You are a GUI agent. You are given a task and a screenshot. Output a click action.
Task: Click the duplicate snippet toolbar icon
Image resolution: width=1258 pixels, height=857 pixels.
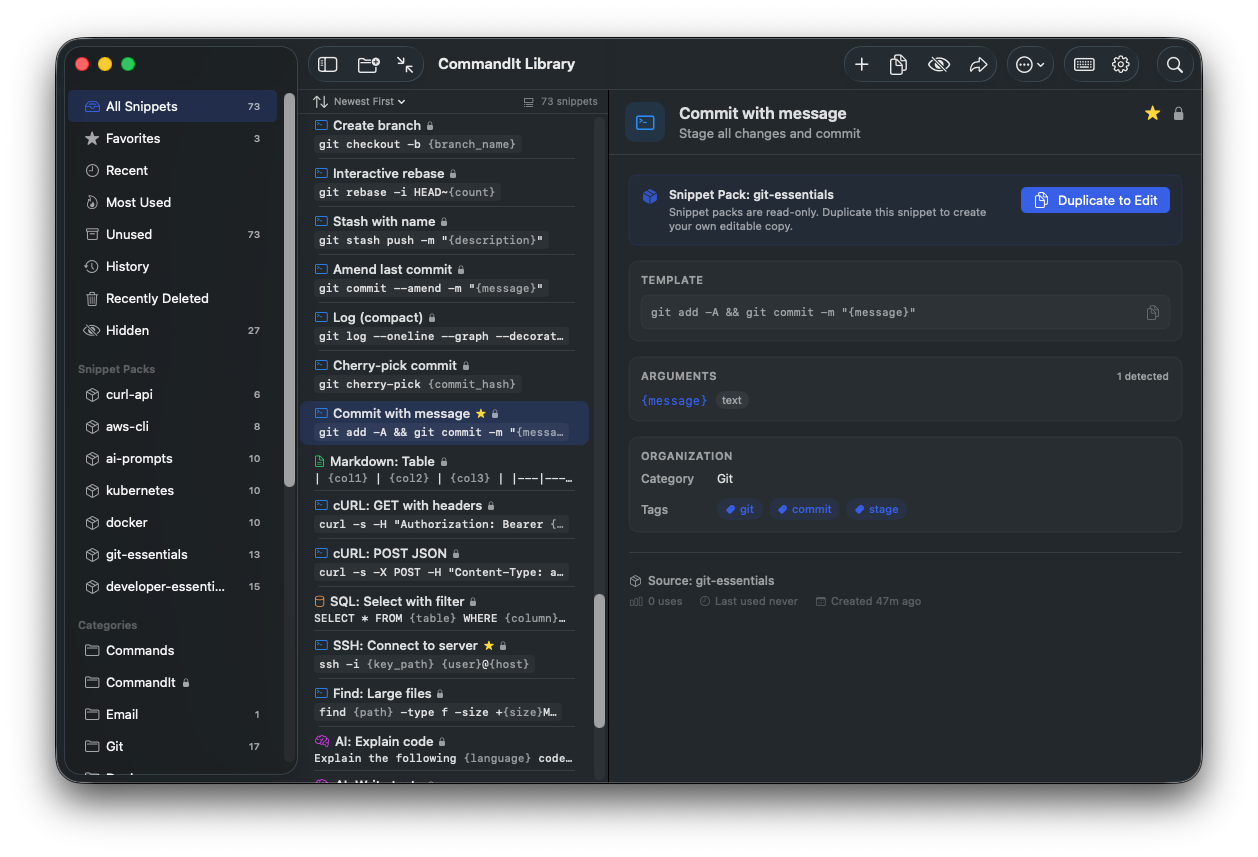[898, 64]
